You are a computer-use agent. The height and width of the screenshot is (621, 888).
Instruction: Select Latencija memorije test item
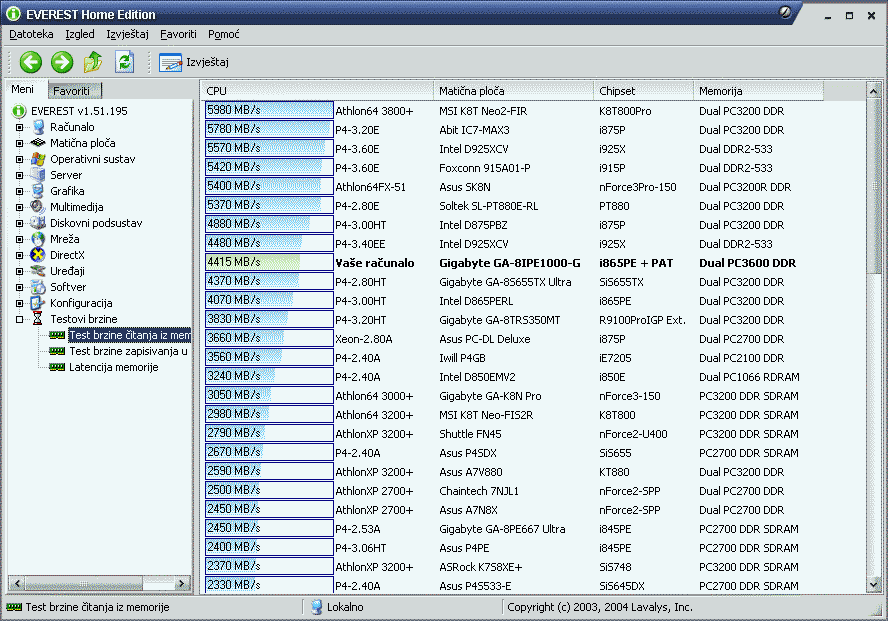[x=113, y=367]
